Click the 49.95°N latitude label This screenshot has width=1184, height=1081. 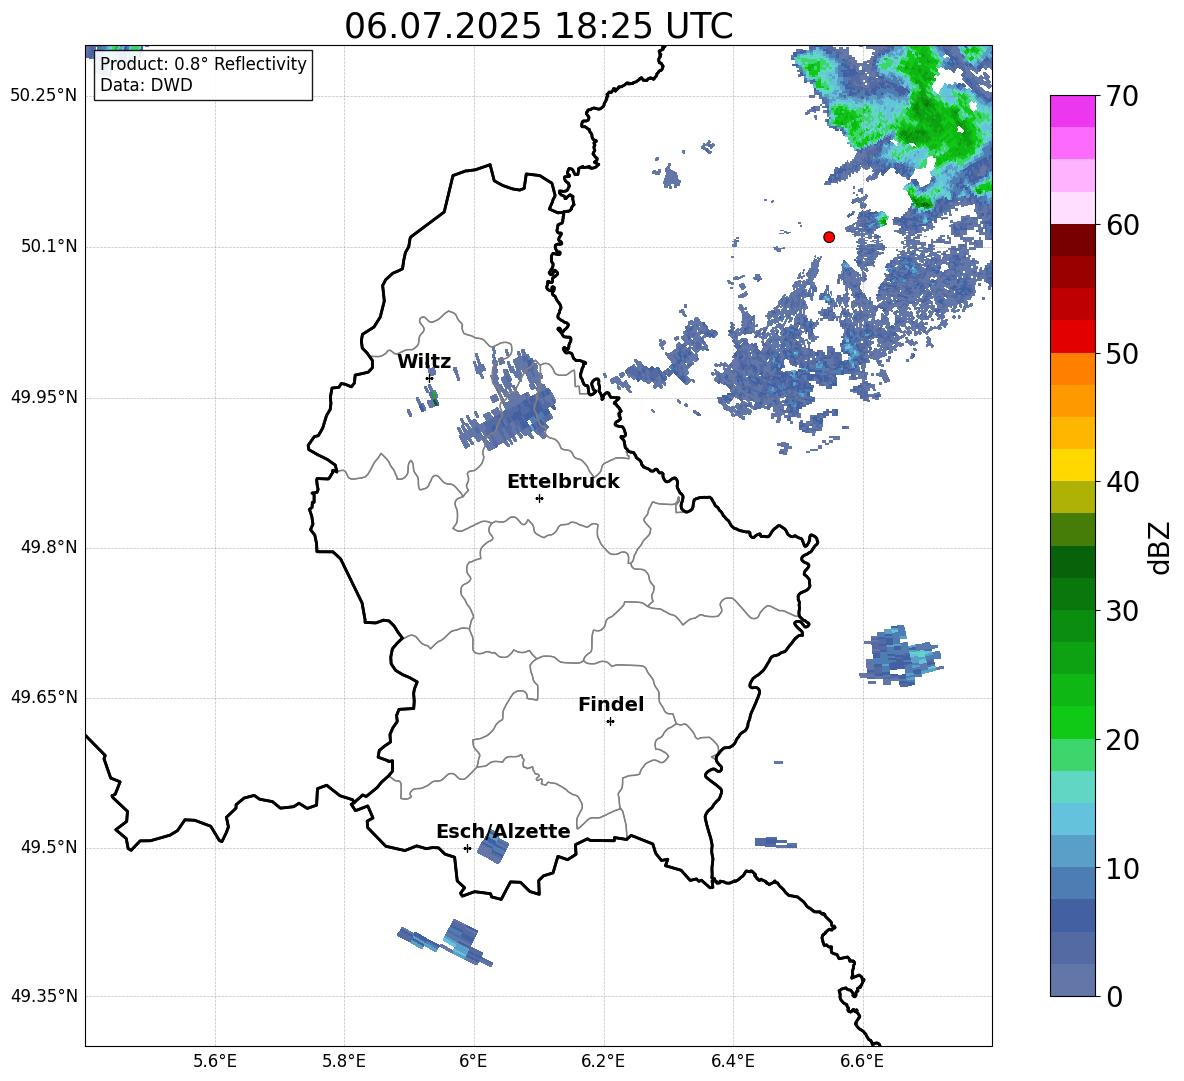(44, 397)
